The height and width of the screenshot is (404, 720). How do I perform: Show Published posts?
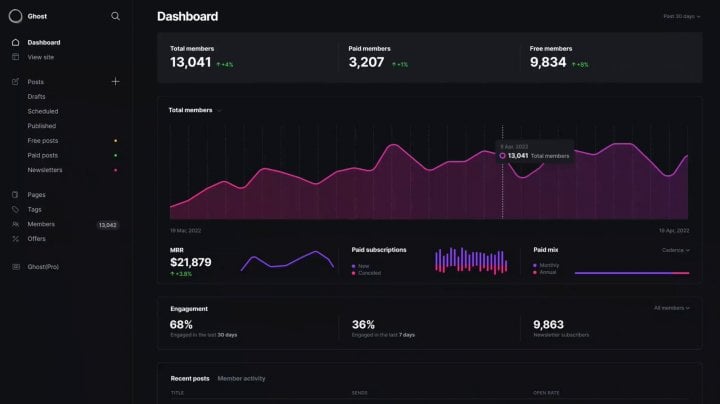click(41, 126)
